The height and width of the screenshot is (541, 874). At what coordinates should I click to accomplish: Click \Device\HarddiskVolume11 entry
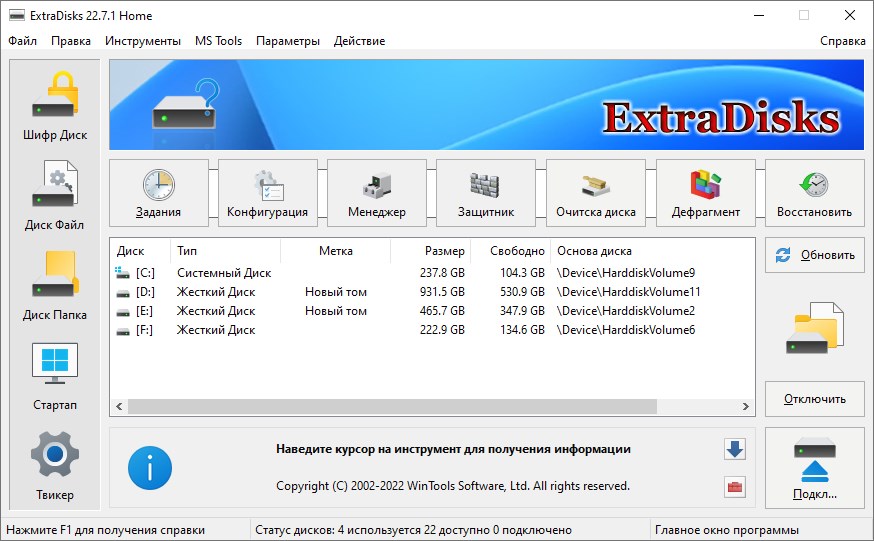[x=628, y=292]
